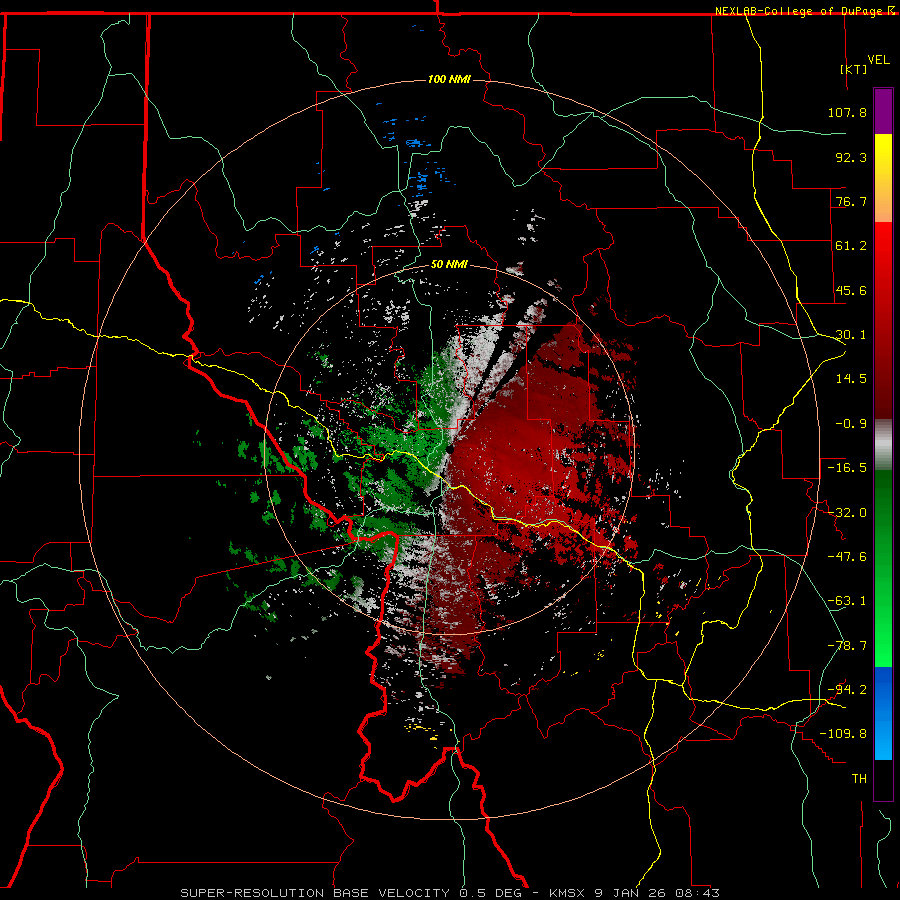Click the blue segment of the color bar
The image size is (900, 900).
point(883,713)
